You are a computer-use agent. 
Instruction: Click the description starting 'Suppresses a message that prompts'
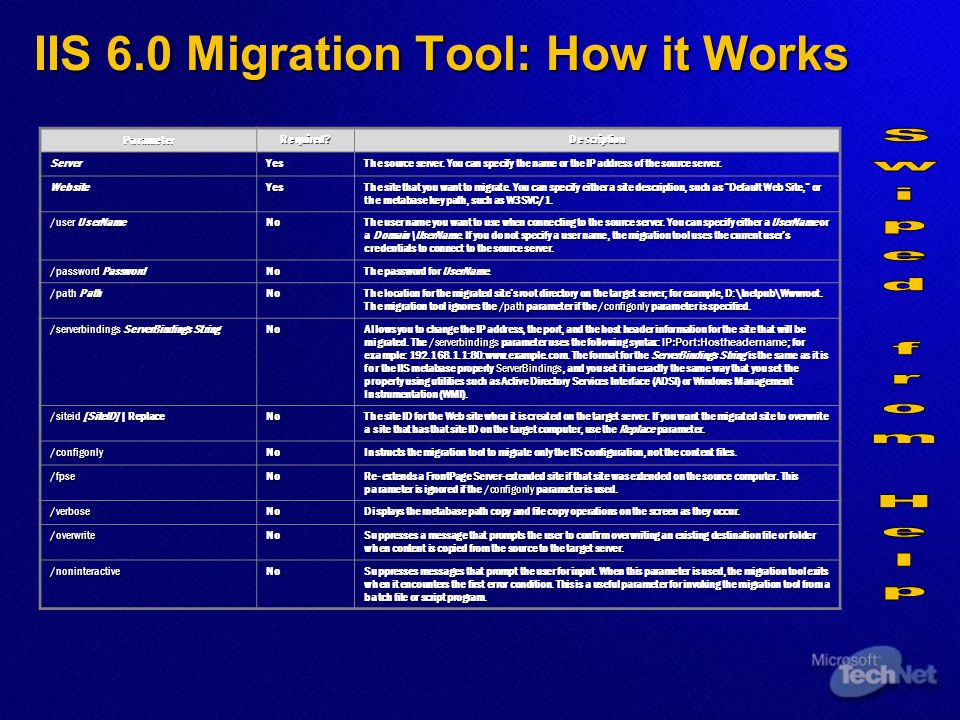pyautogui.click(x=590, y=542)
